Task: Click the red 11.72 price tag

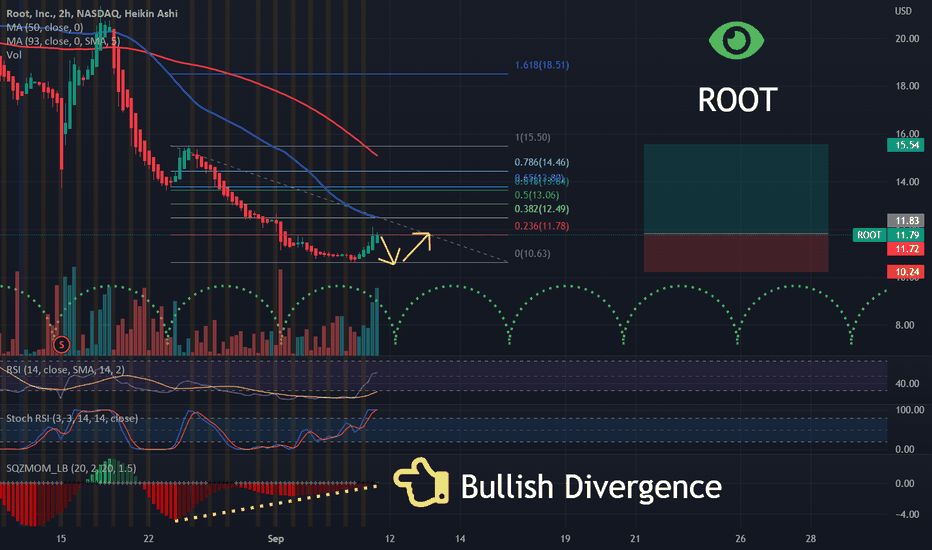Action: click(x=906, y=249)
